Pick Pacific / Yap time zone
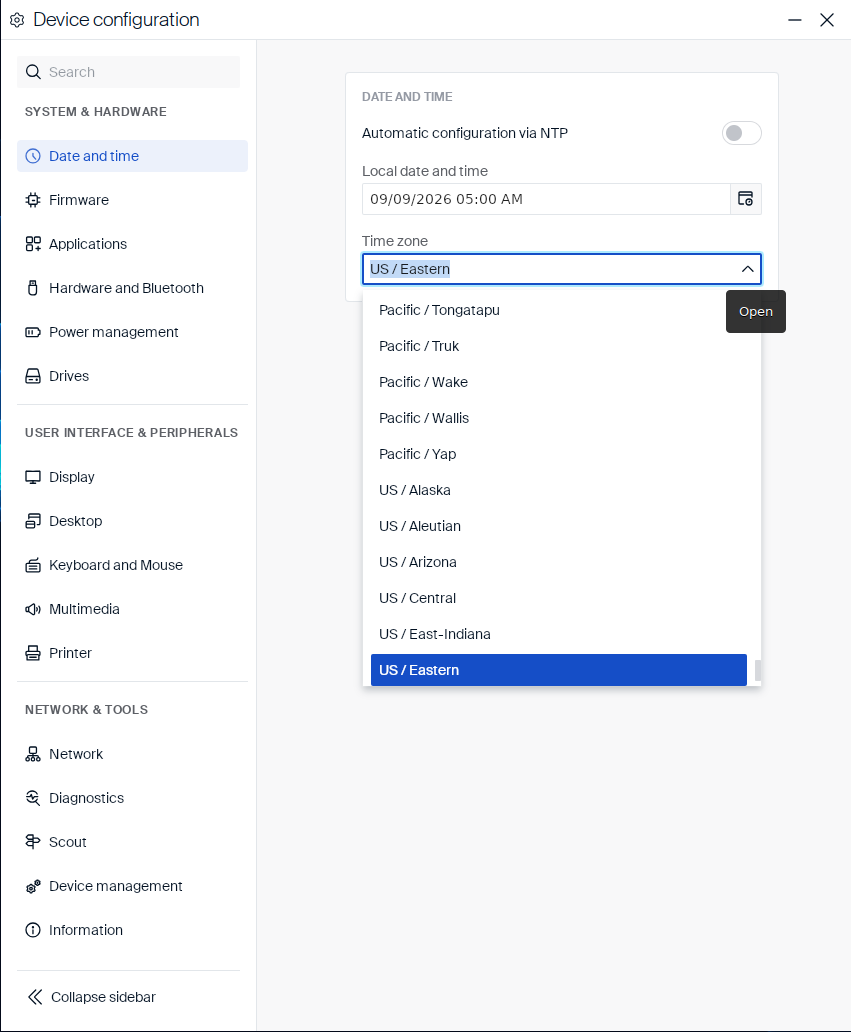851x1032 pixels. click(x=559, y=454)
